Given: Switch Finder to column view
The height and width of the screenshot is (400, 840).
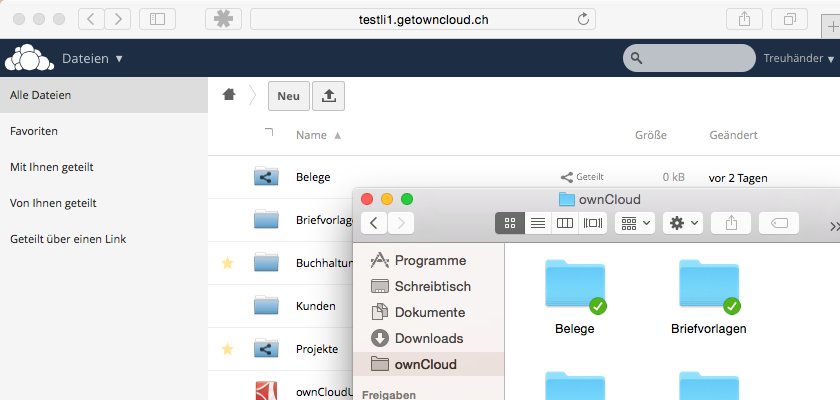Looking at the screenshot, I should point(565,223).
